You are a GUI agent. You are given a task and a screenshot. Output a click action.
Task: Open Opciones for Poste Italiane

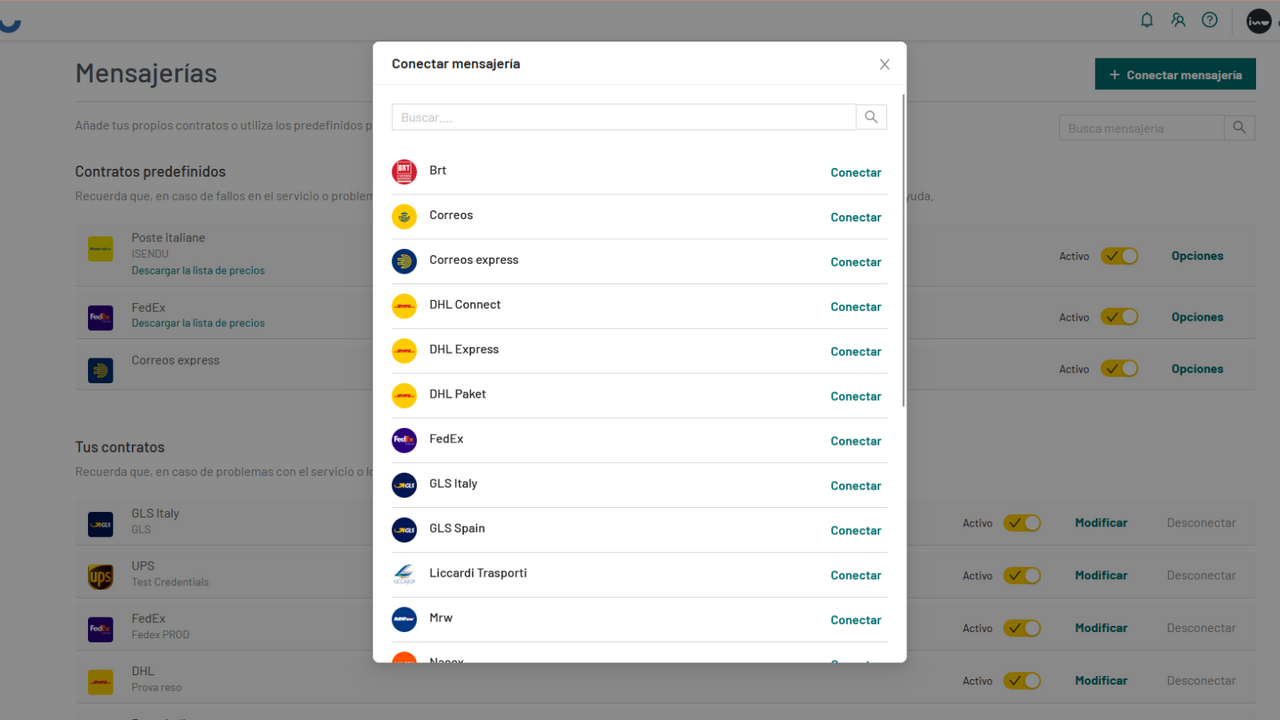[1197, 256]
